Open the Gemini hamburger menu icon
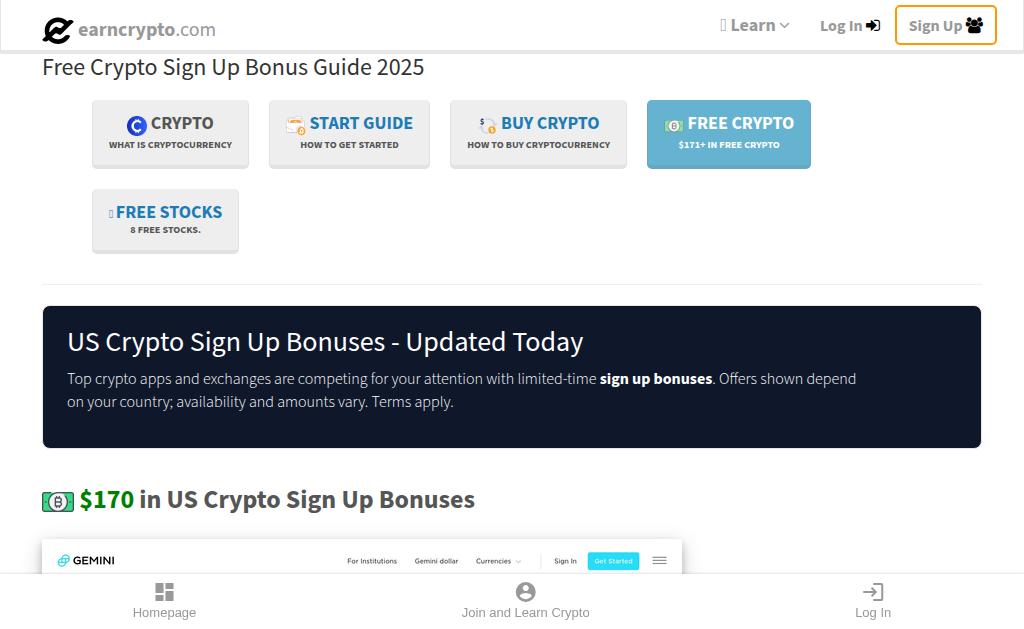 click(659, 561)
